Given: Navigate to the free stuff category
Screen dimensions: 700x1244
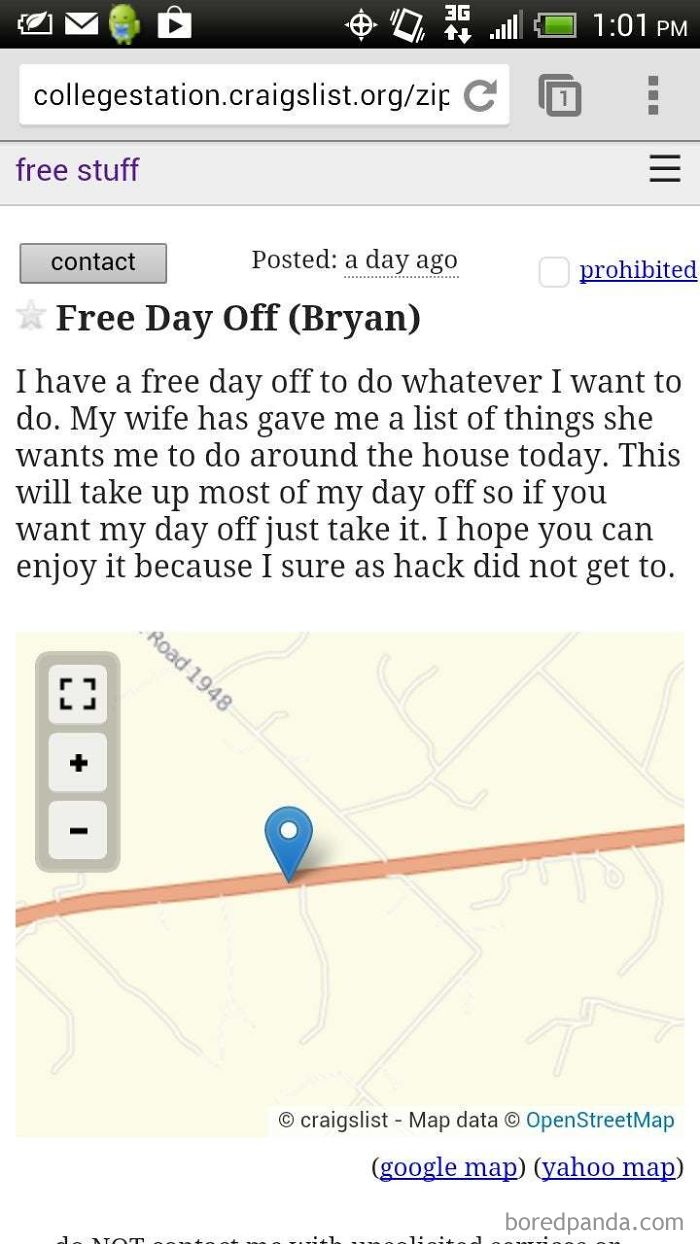Looking at the screenshot, I should point(77,170).
